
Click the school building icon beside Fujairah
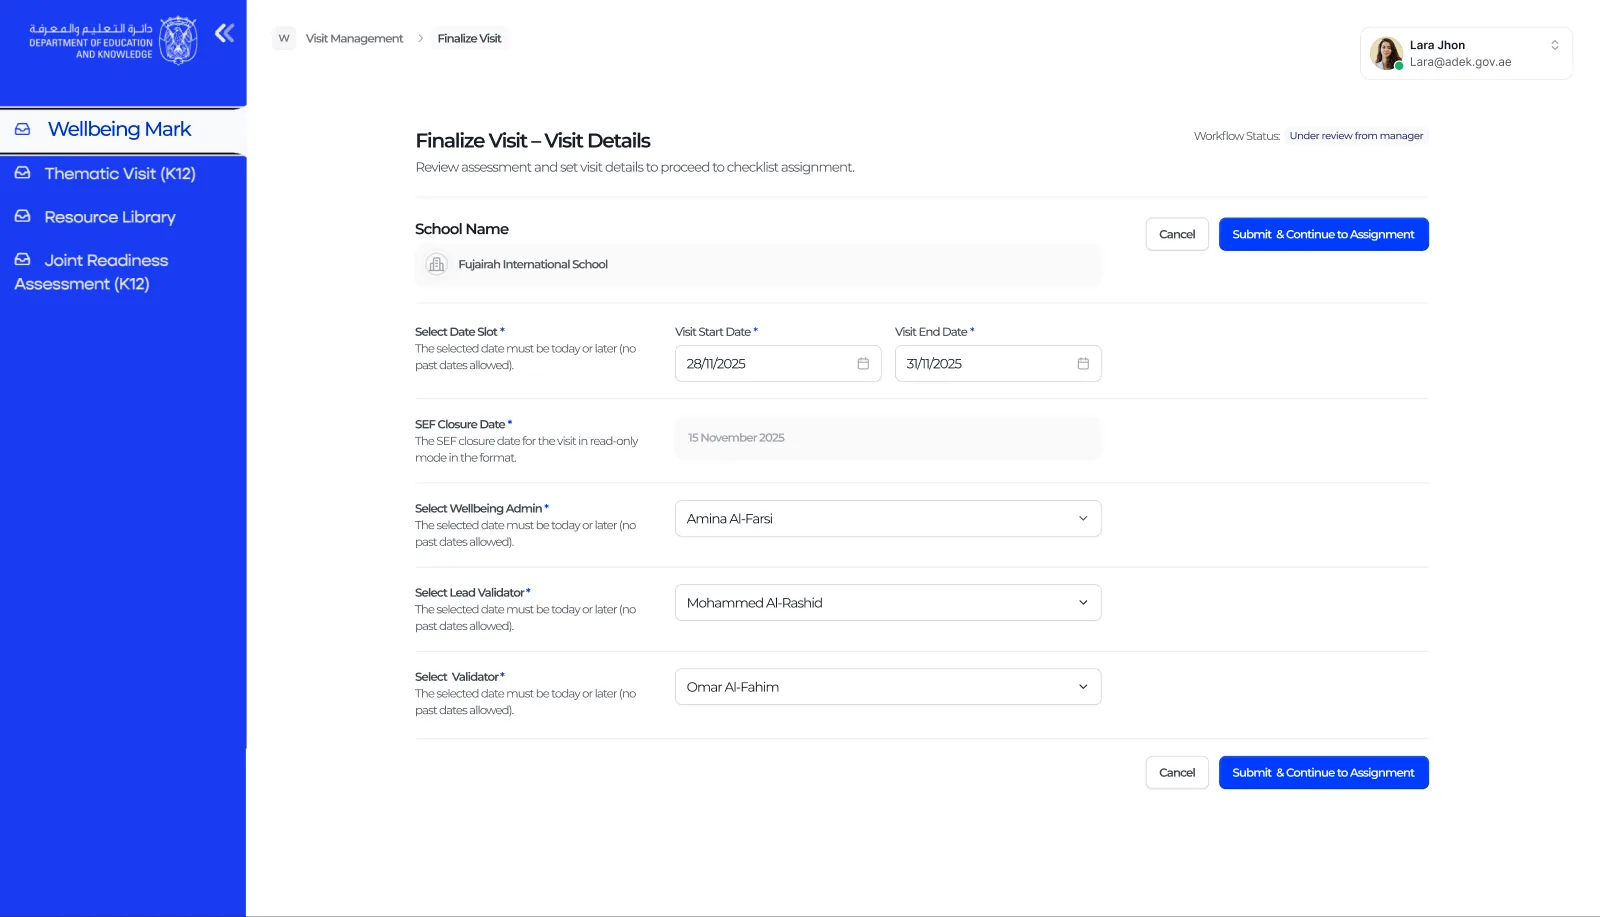click(436, 265)
